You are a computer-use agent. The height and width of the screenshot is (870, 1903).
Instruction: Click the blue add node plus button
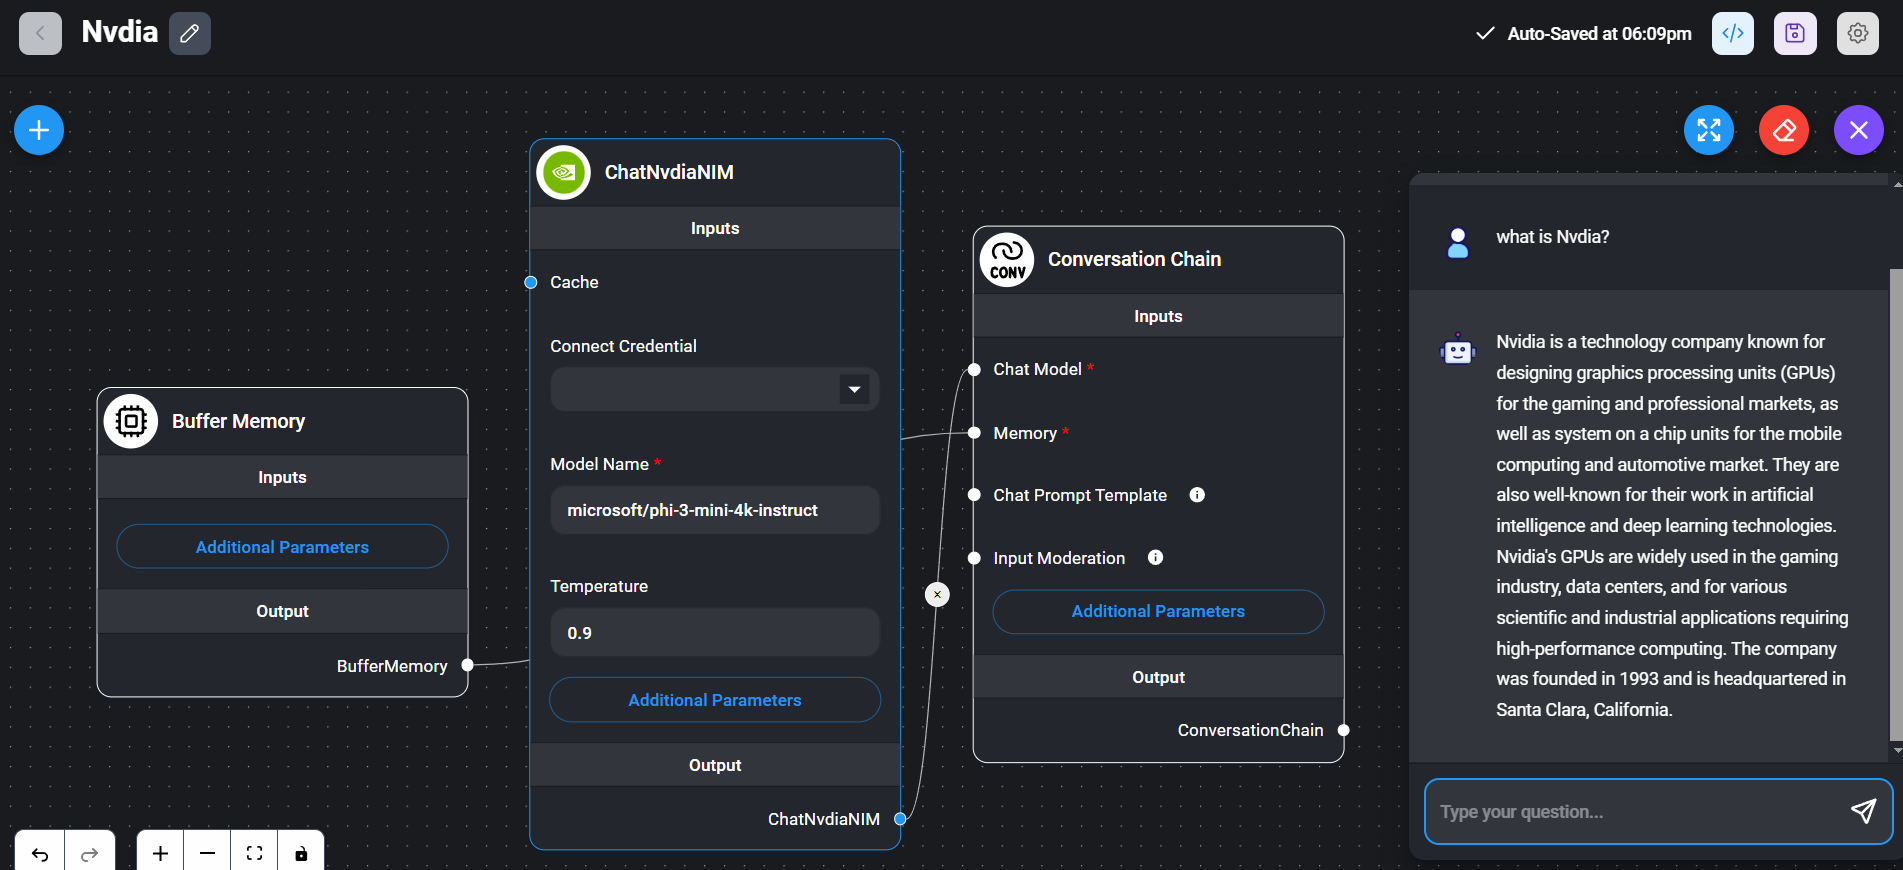tap(39, 130)
